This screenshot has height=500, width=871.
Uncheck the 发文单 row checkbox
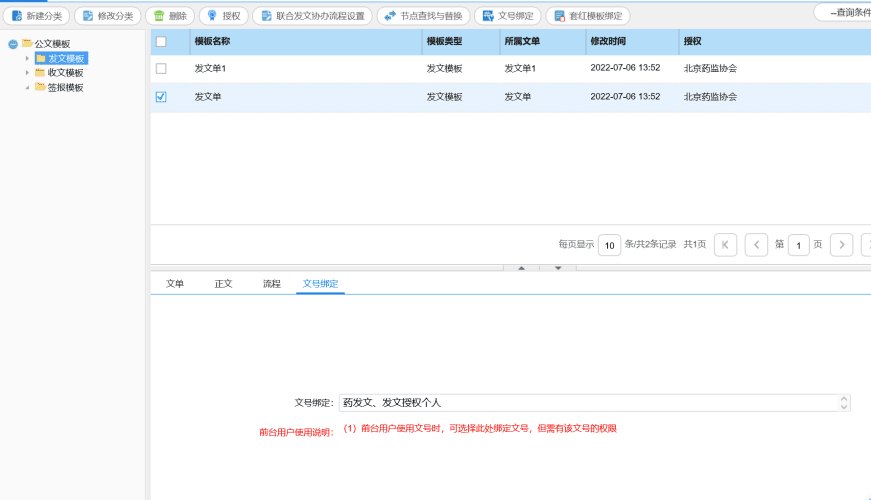161,97
